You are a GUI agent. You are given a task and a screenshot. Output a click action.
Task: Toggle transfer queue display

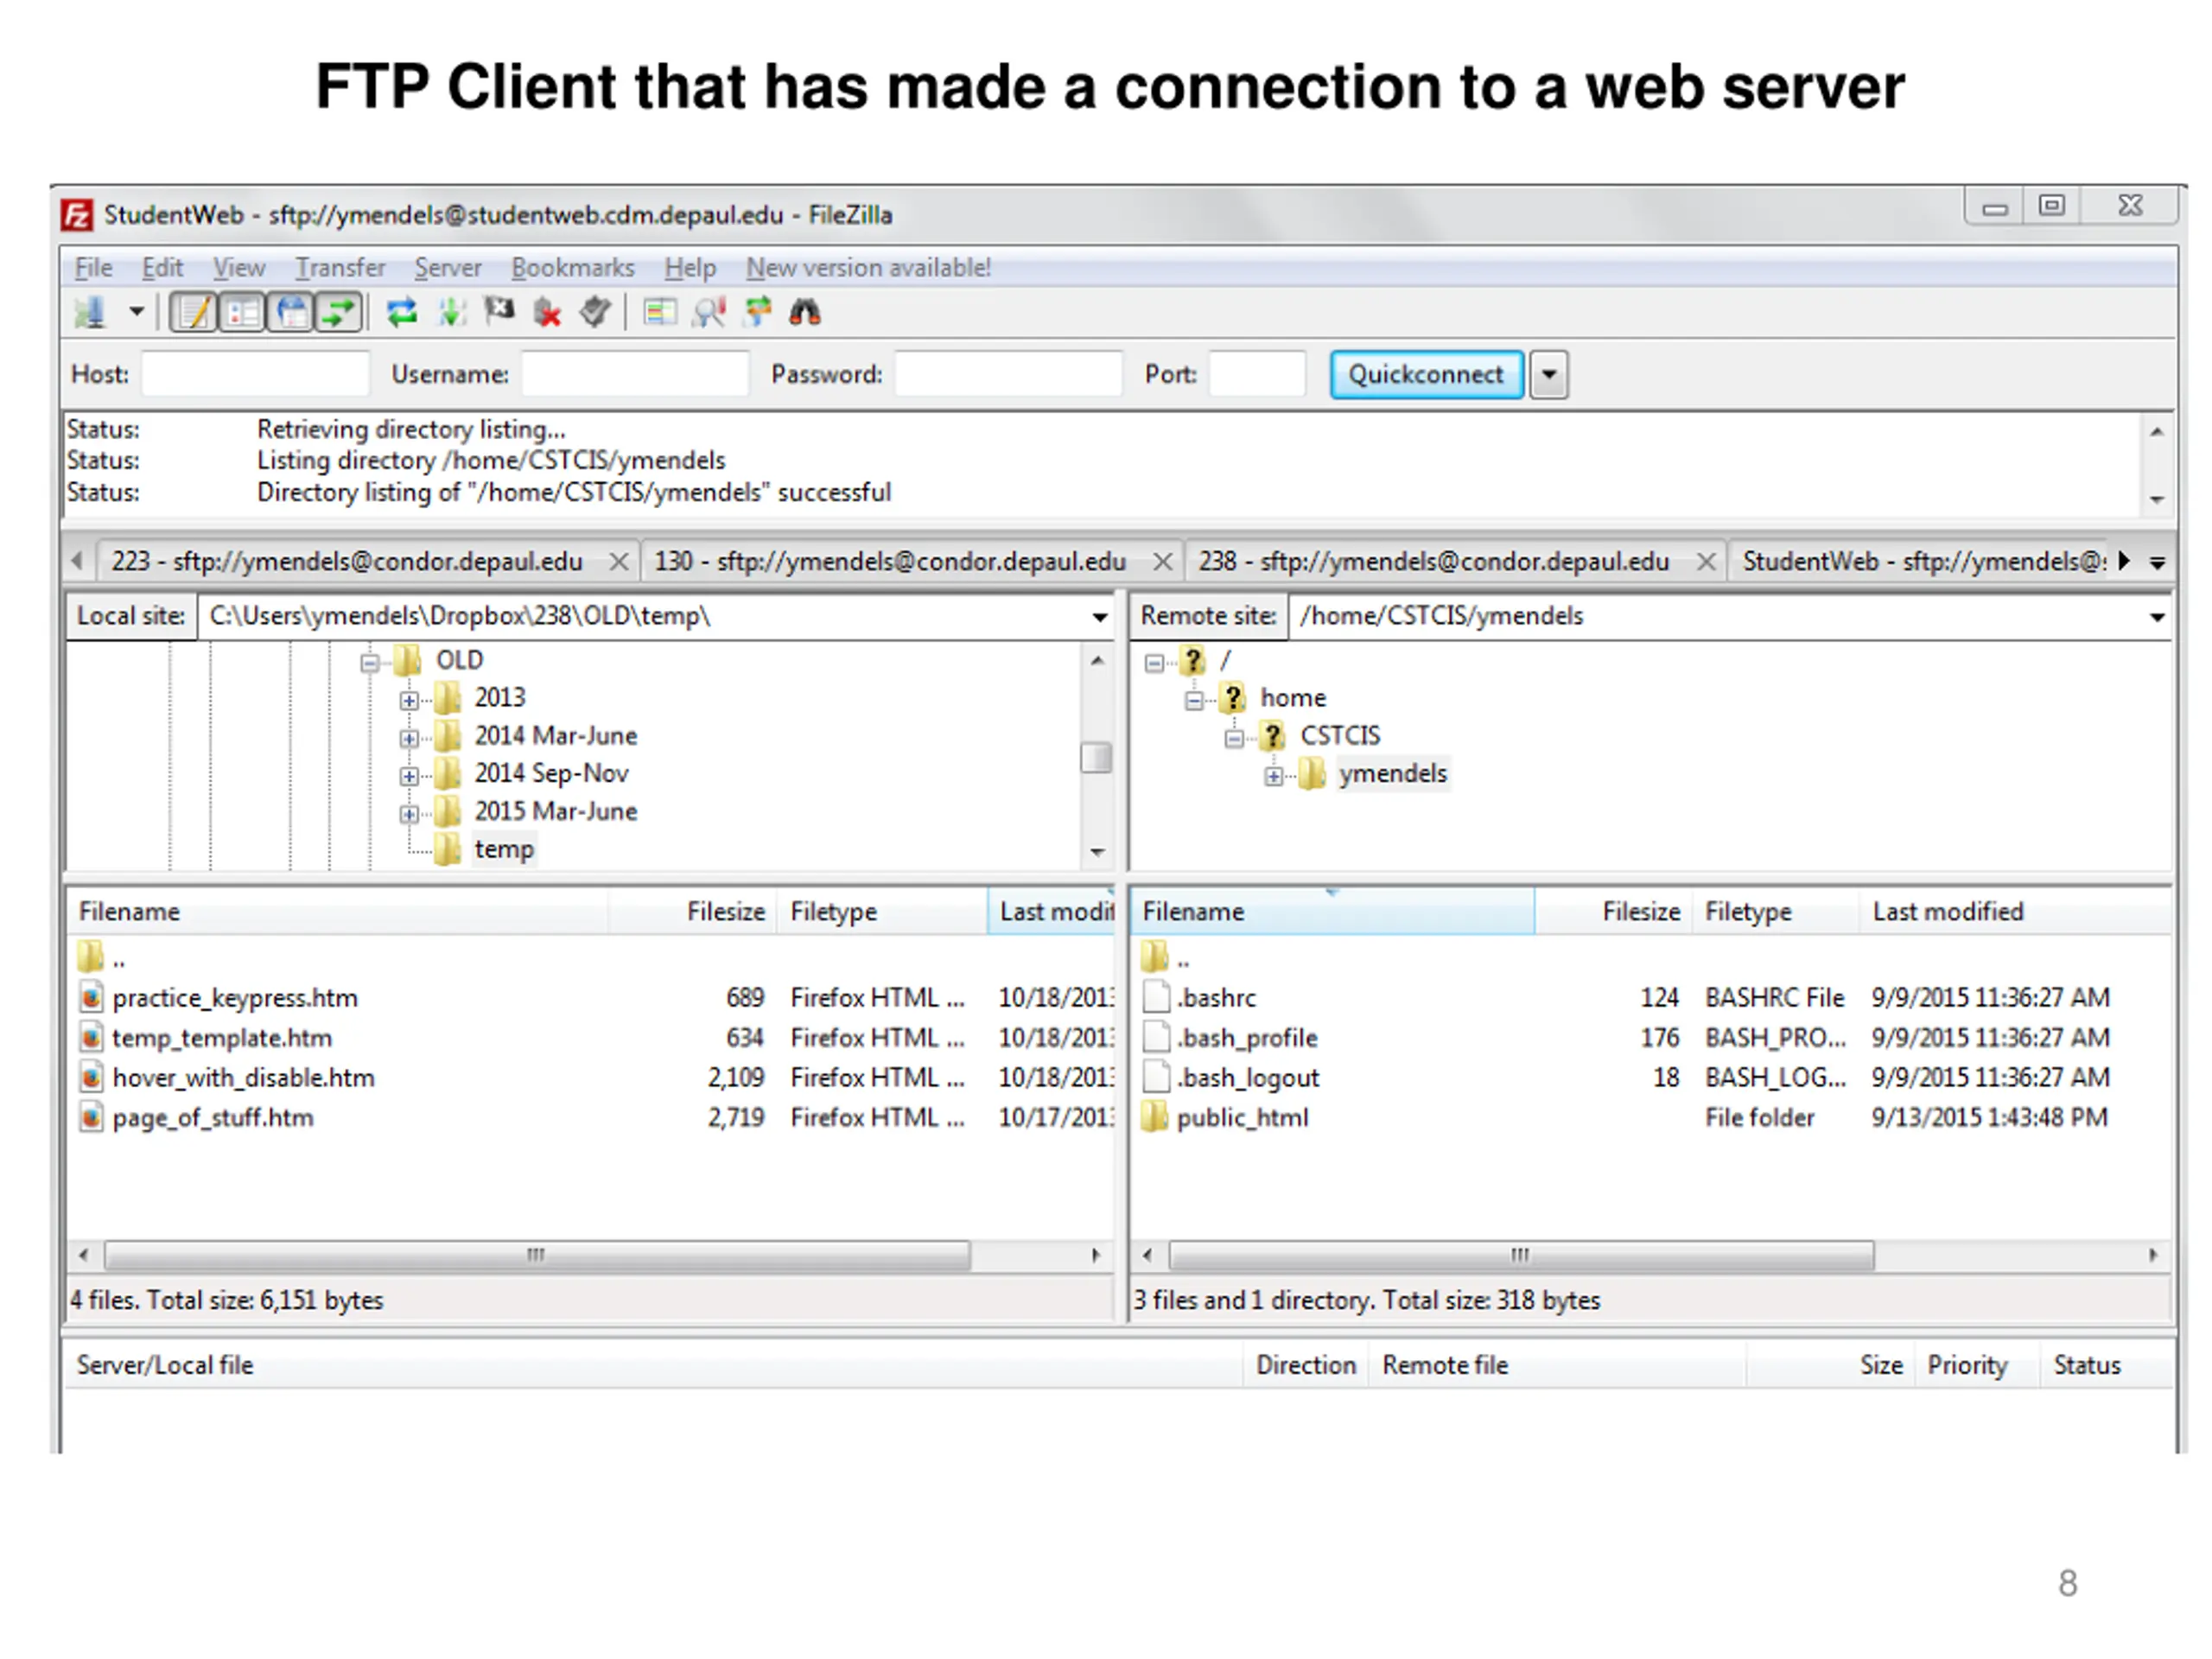338,313
